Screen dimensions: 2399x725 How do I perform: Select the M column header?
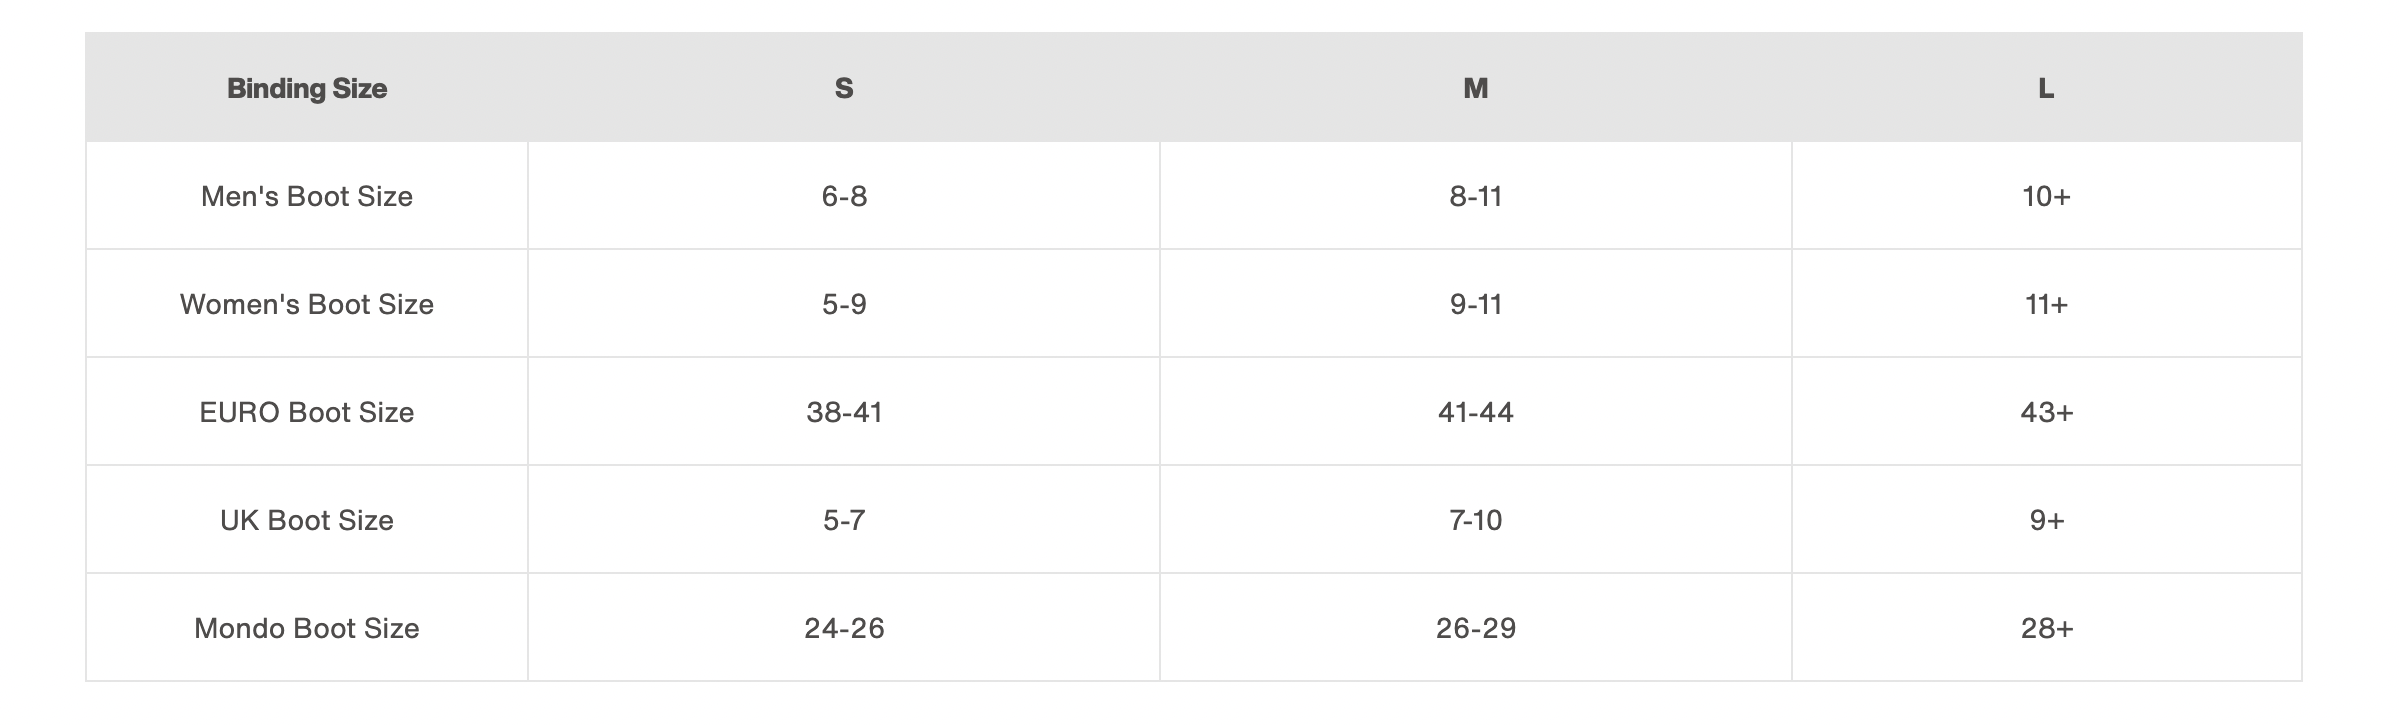click(x=1476, y=88)
